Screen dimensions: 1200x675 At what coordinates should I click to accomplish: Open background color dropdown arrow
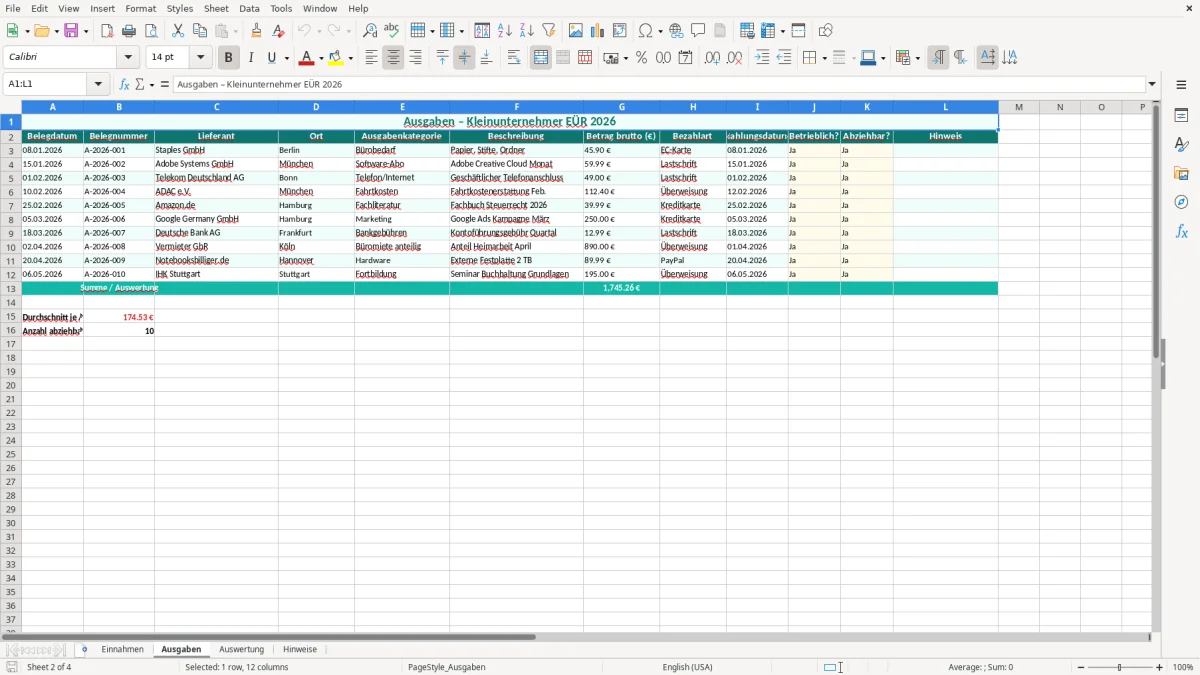pos(350,58)
